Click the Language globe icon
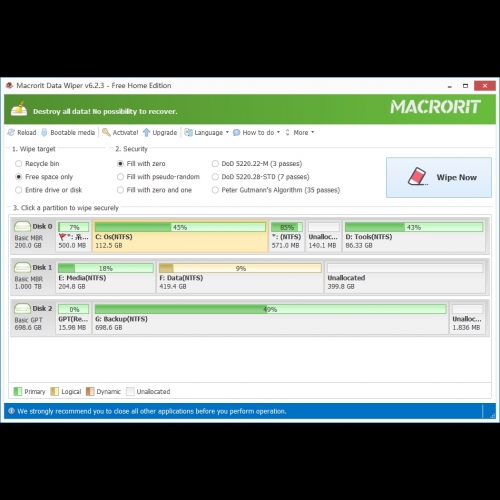Image resolution: width=500 pixels, height=500 pixels. [188, 132]
